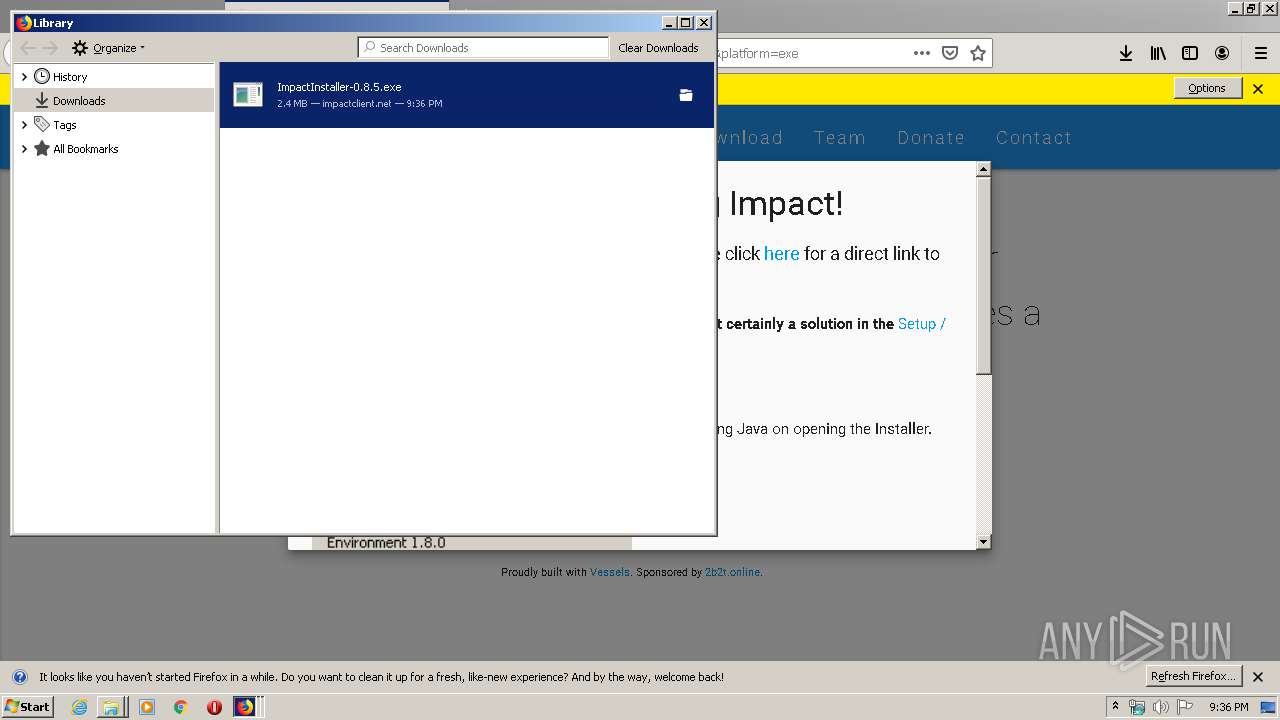Viewport: 1280px width, 720px height.
Task: Expand the Tags tree item
Action: pos(24,125)
